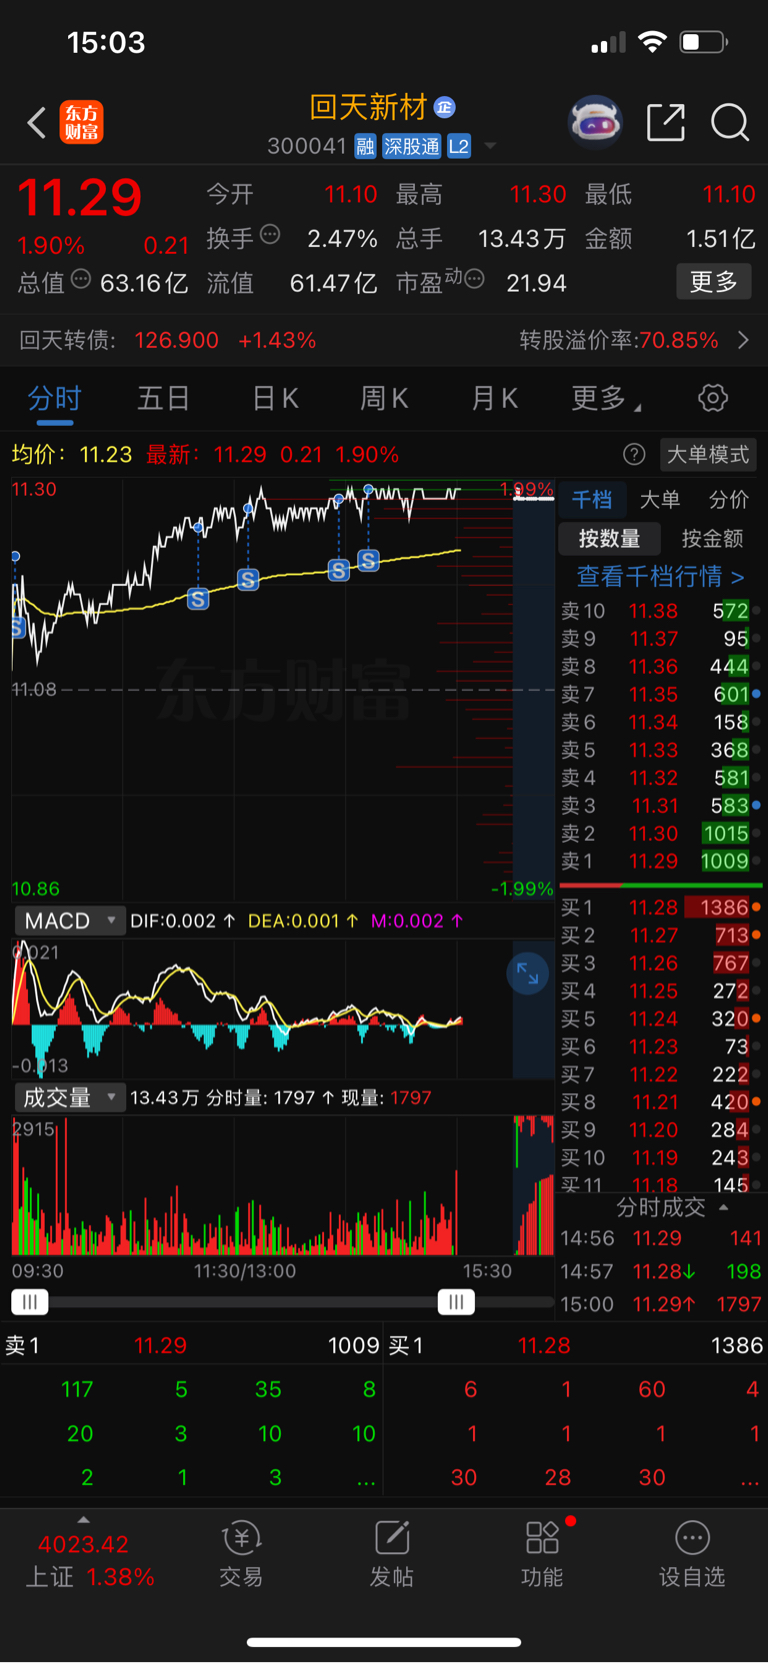Tap the 融 margin badge
Screen dimensions: 768x1663
(x=365, y=147)
